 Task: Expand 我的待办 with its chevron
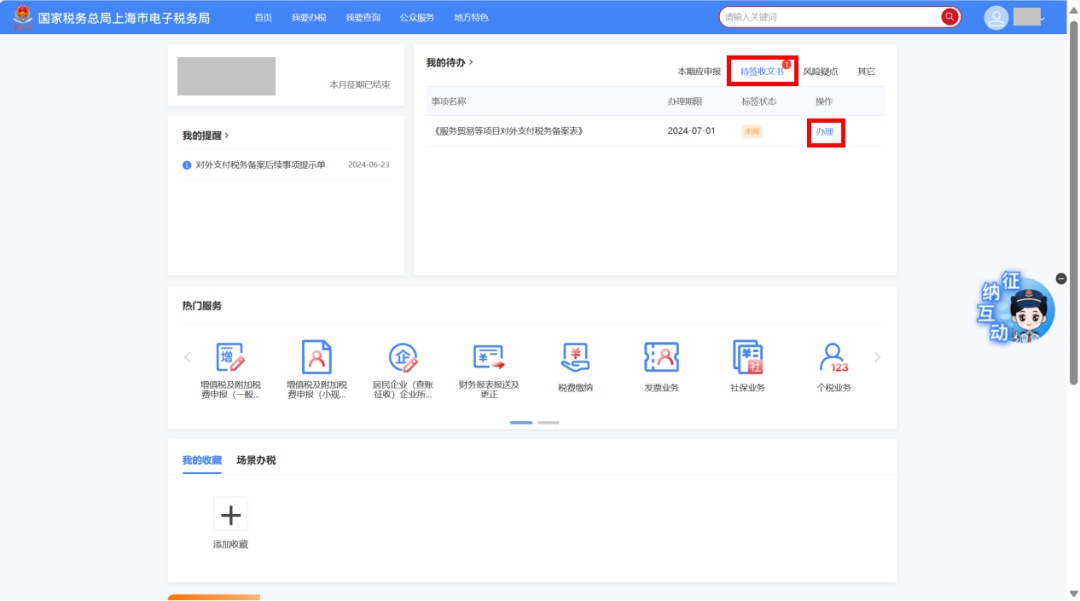[x=471, y=62]
